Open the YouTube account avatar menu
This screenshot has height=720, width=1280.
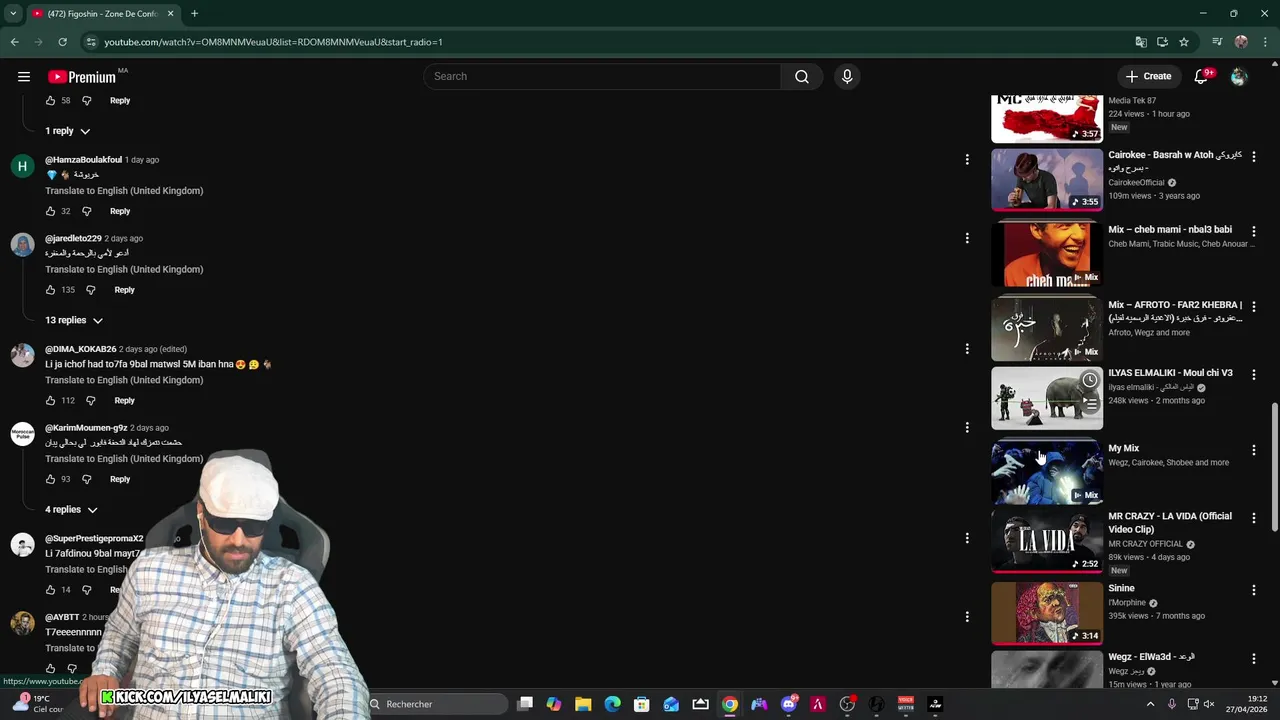1239,76
